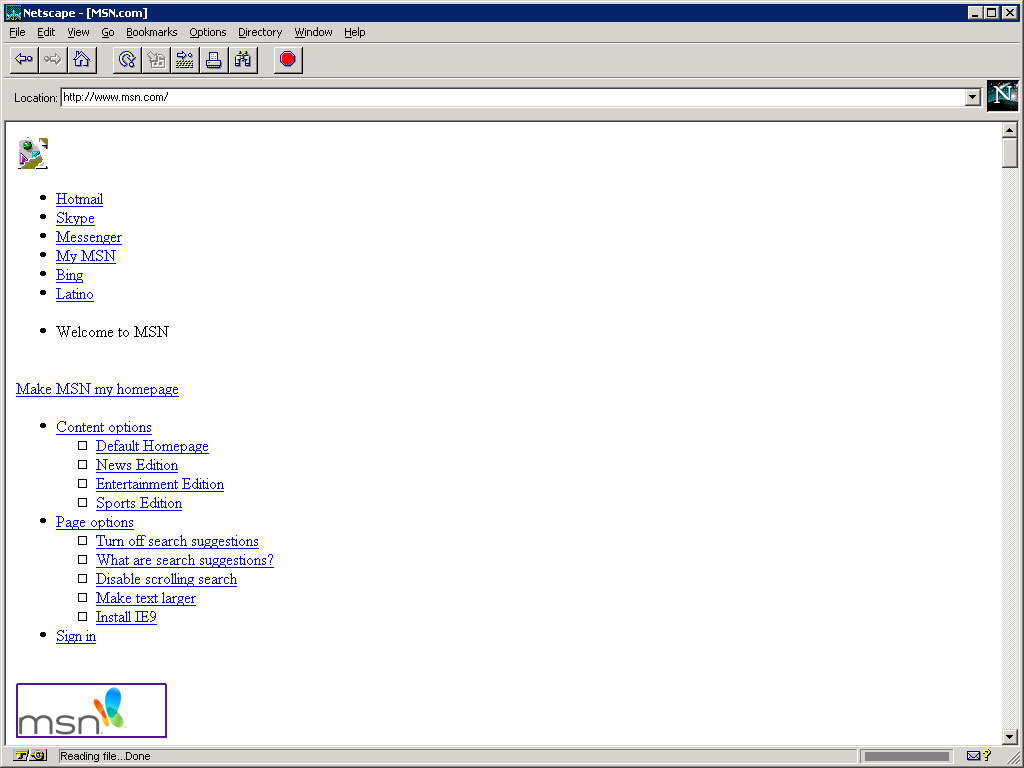Image resolution: width=1024 pixels, height=768 pixels.
Task: Click into the Location URL field
Action: pos(513,97)
